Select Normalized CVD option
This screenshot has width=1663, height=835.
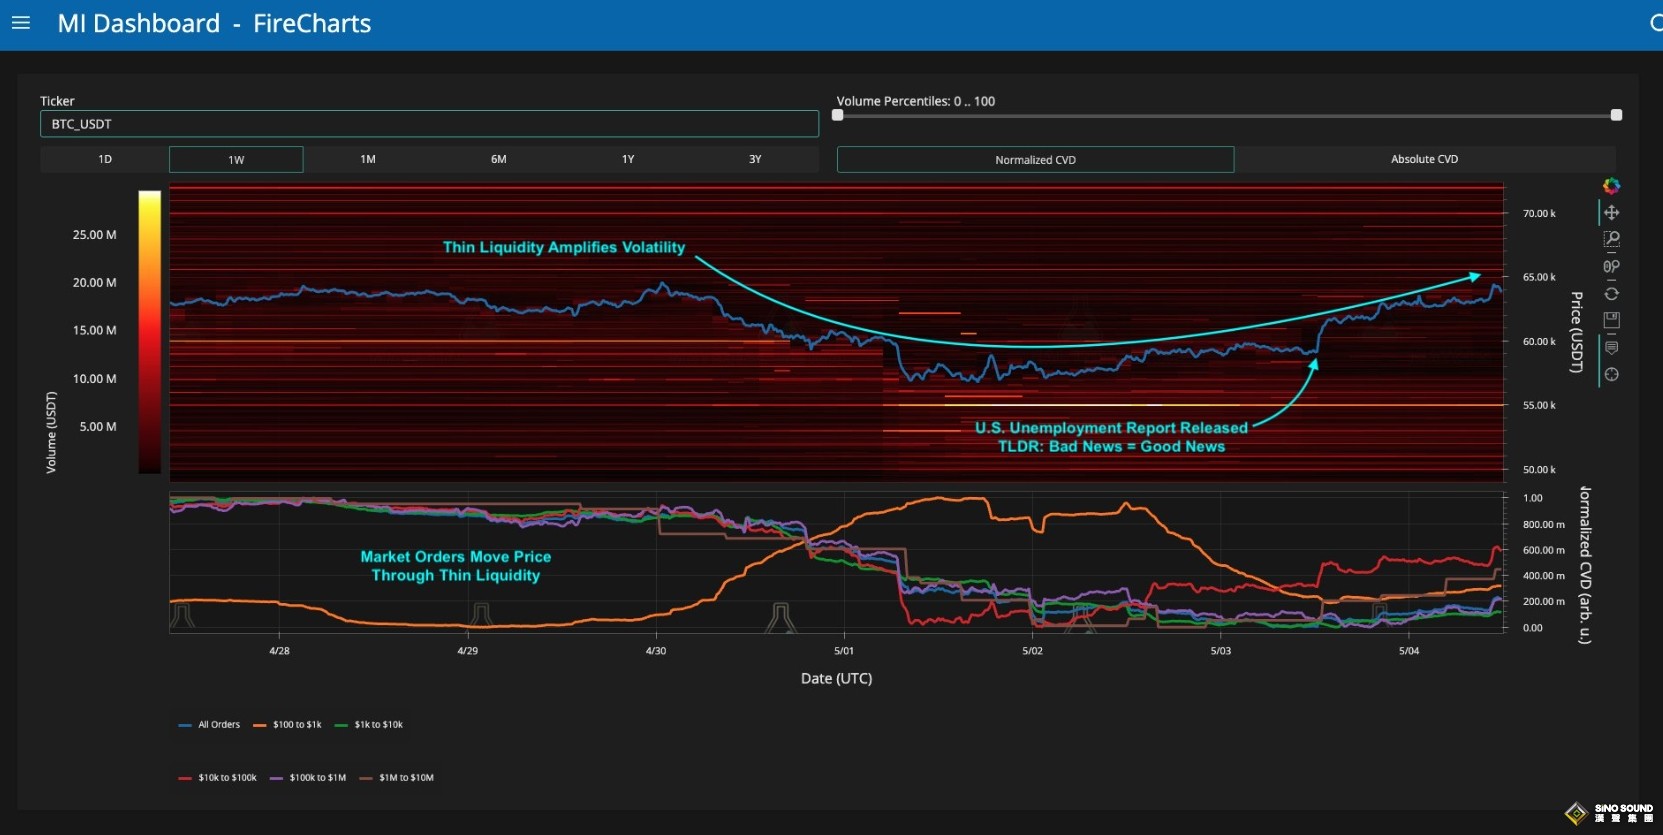coord(1035,160)
